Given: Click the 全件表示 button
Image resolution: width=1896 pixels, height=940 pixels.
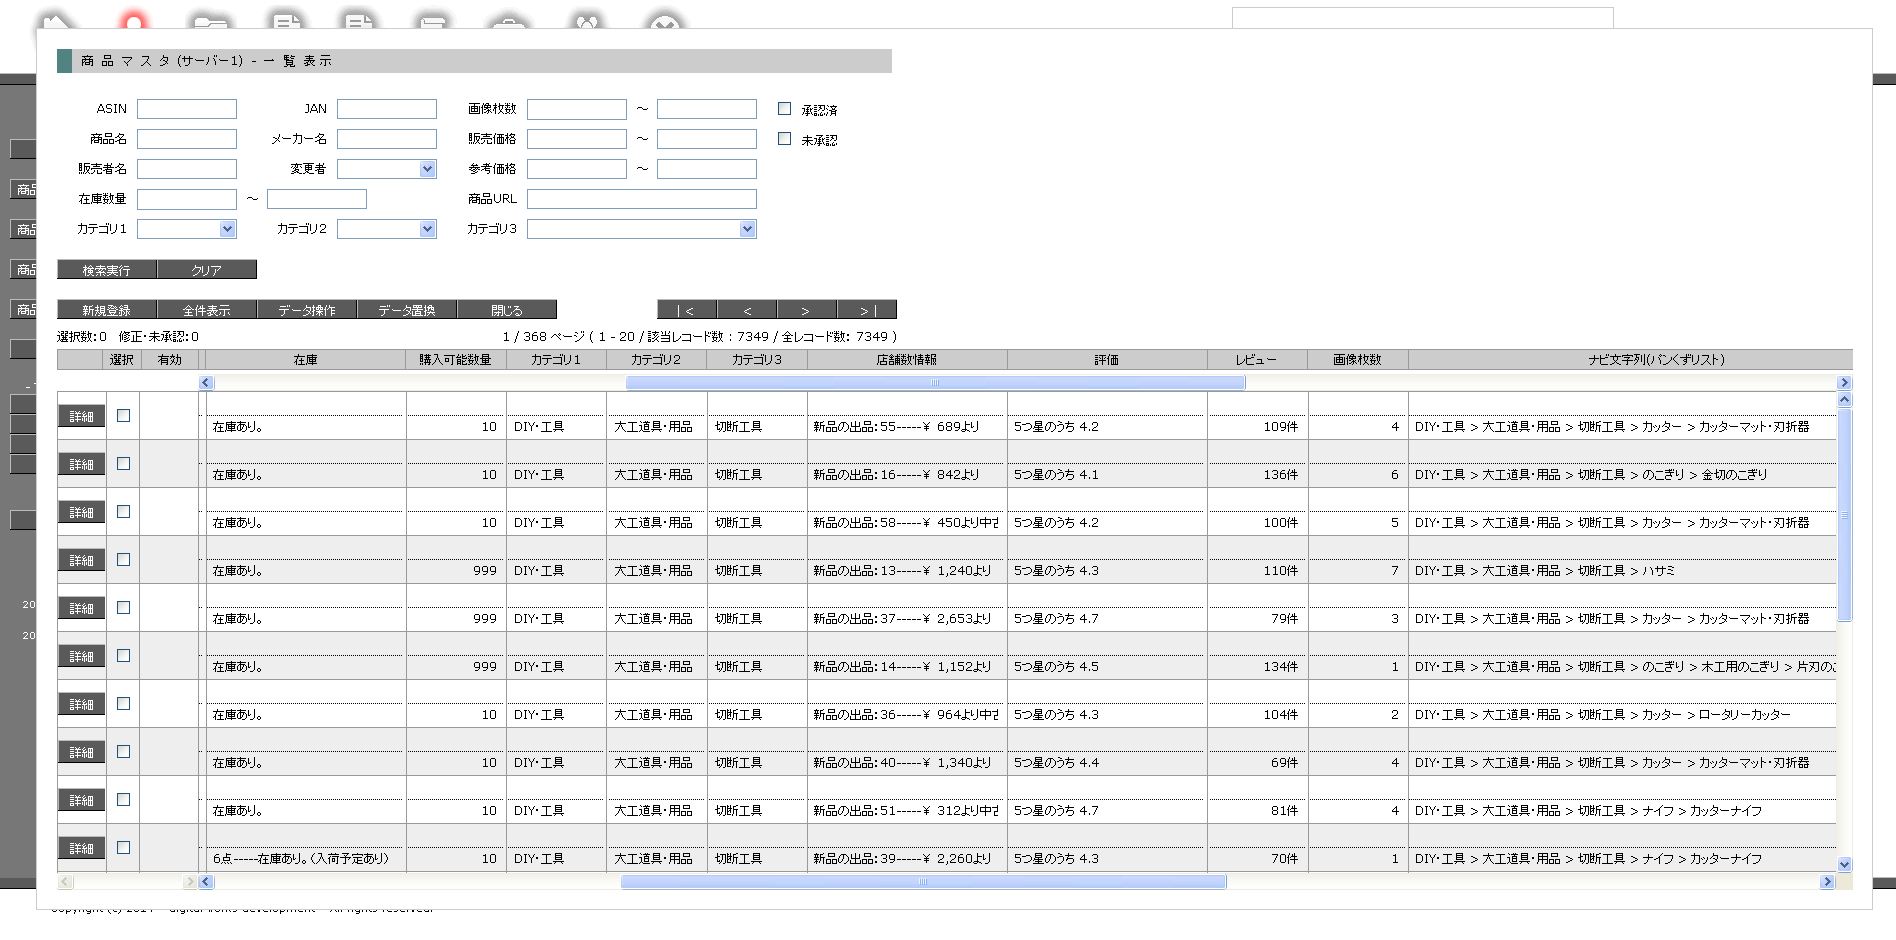Looking at the screenshot, I should [x=206, y=310].
